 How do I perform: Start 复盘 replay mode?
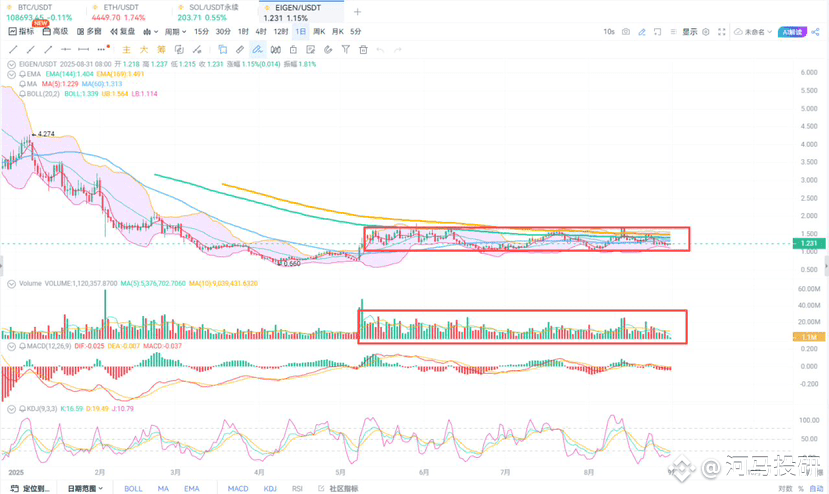coord(122,32)
